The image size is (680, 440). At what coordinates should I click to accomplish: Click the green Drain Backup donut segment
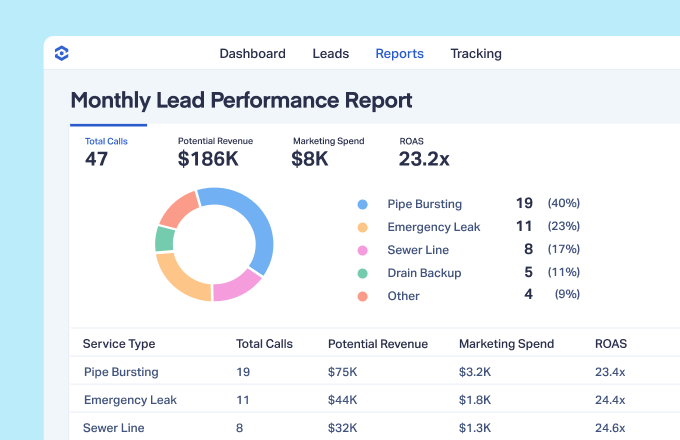point(164,239)
